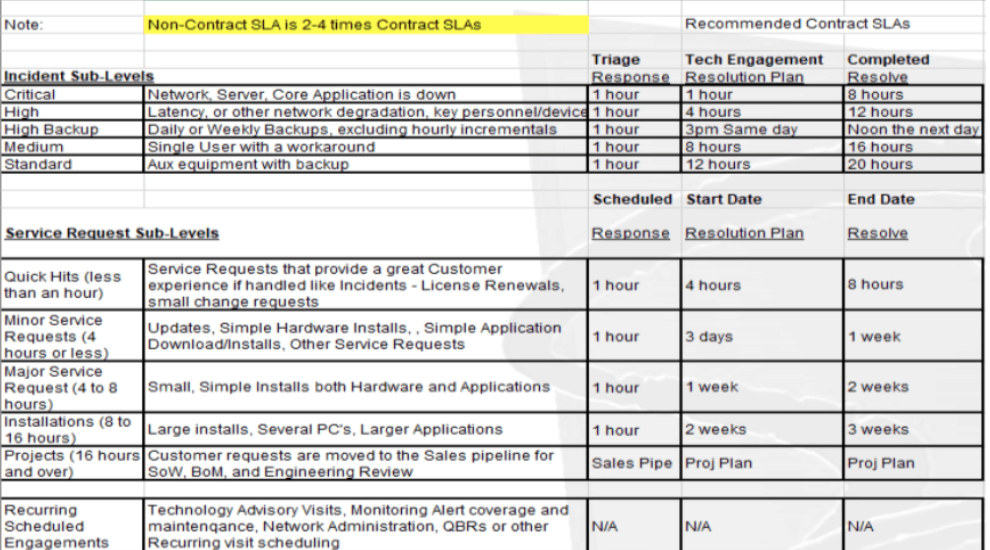
Task: Click the '12 hours' resolve cell for High
Action: 912,112
